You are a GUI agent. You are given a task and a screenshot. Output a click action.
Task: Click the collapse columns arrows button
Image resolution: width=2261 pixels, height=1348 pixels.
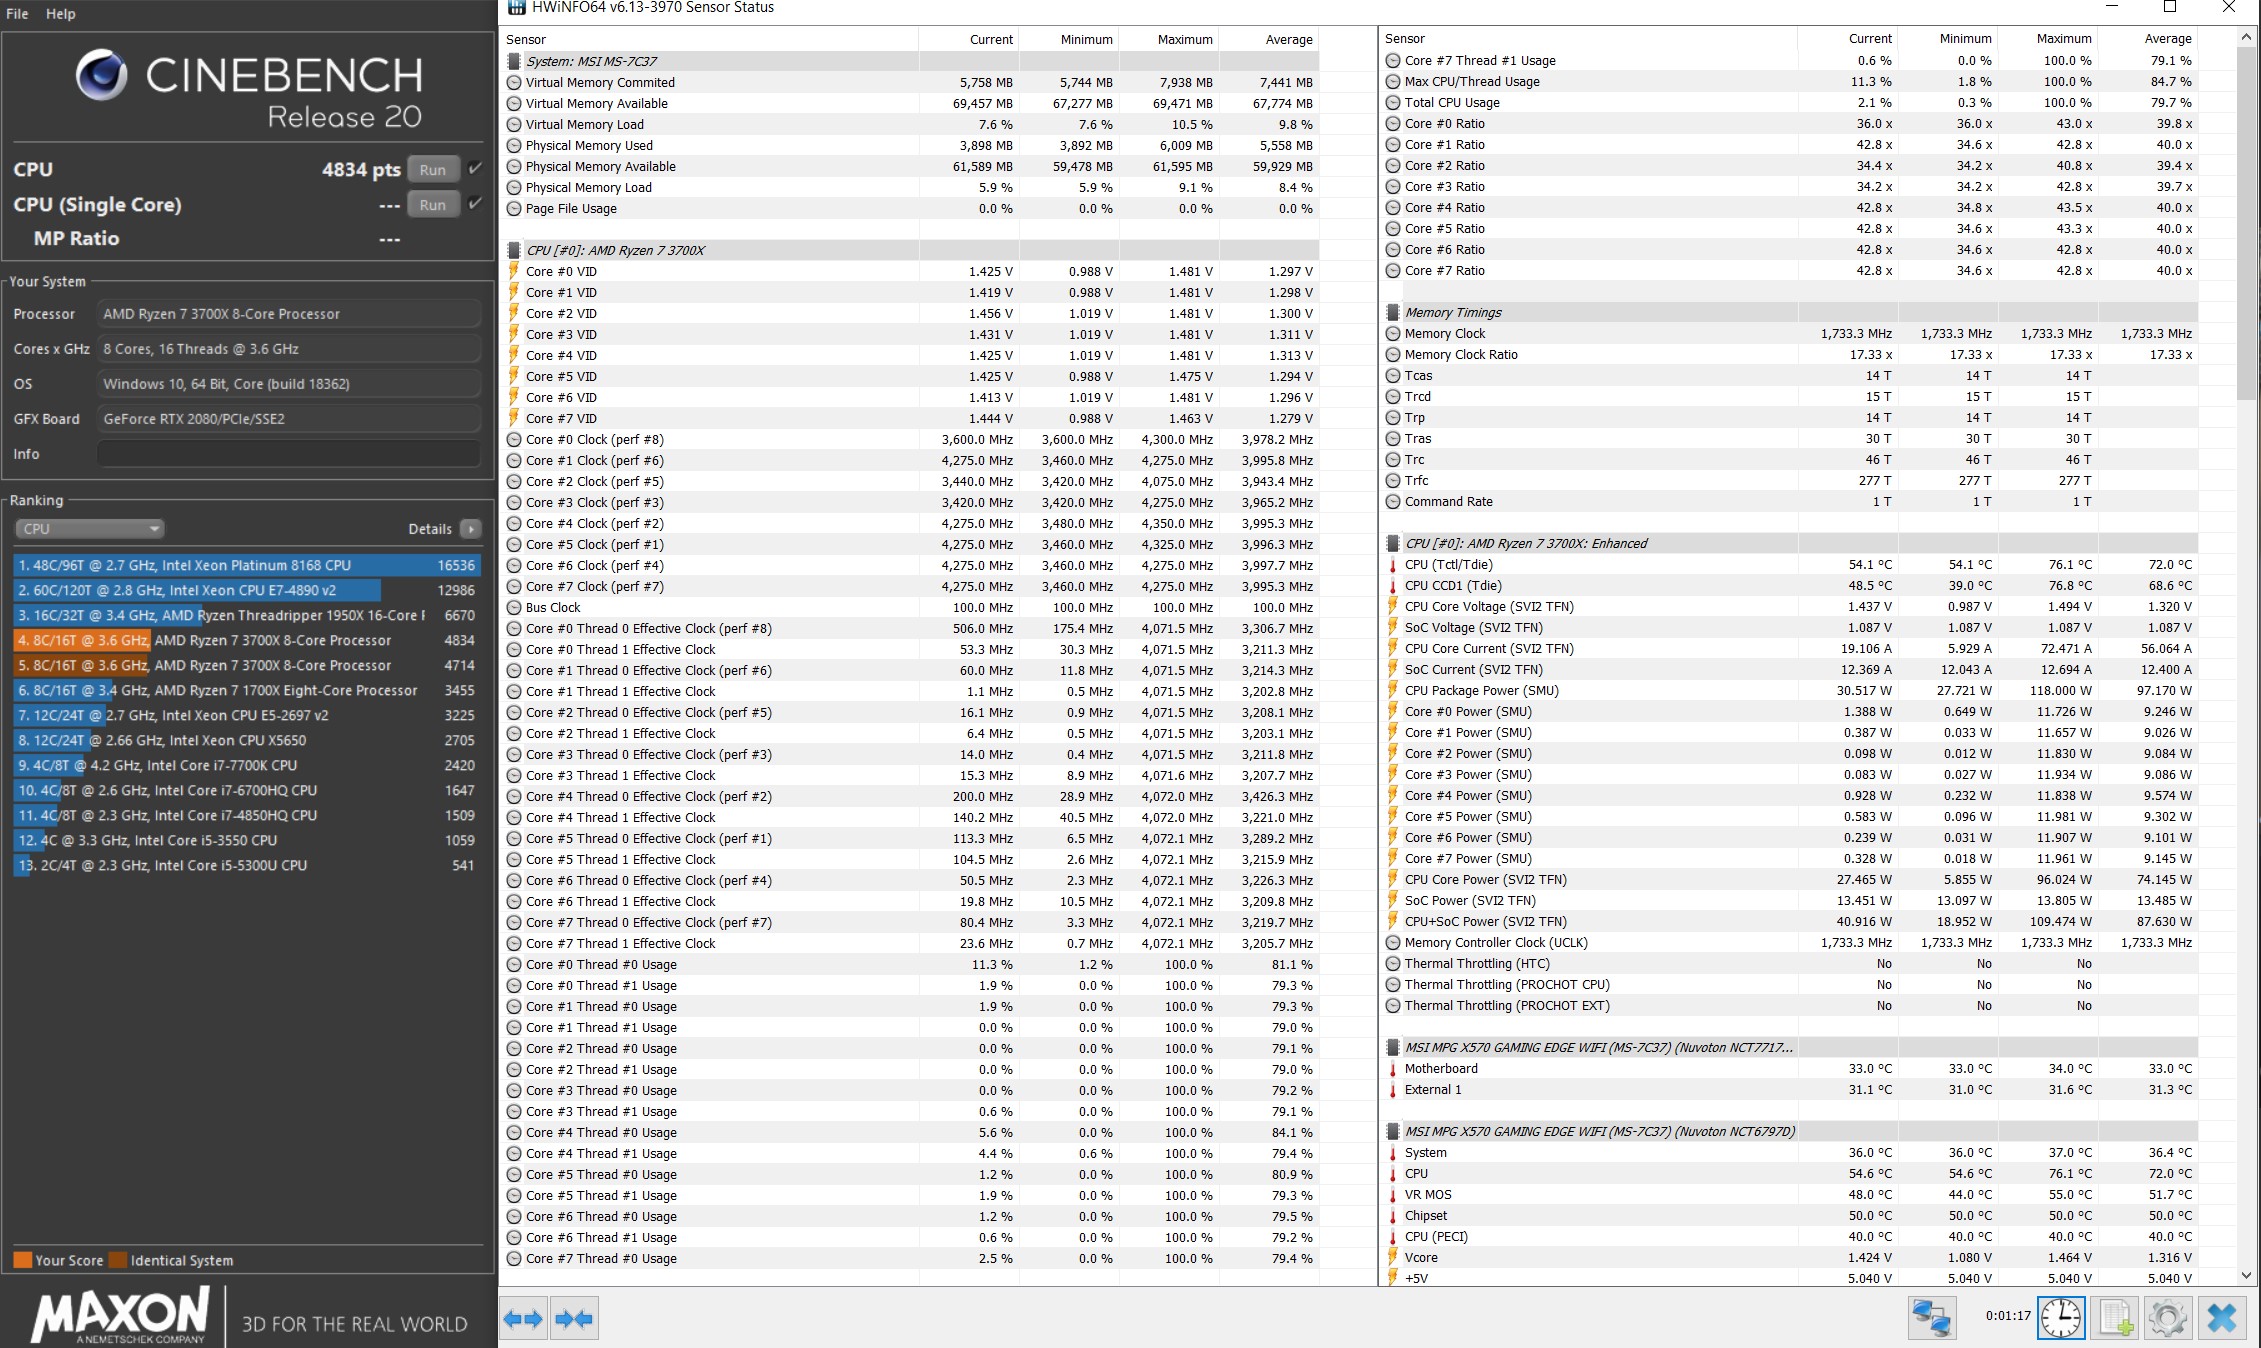[x=574, y=1319]
